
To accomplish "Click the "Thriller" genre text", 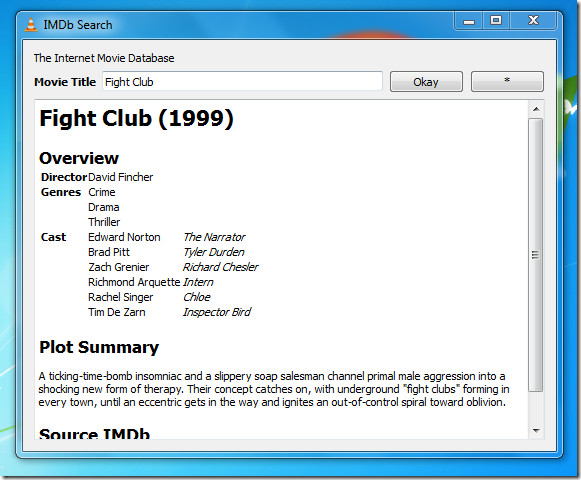I will tap(104, 222).
